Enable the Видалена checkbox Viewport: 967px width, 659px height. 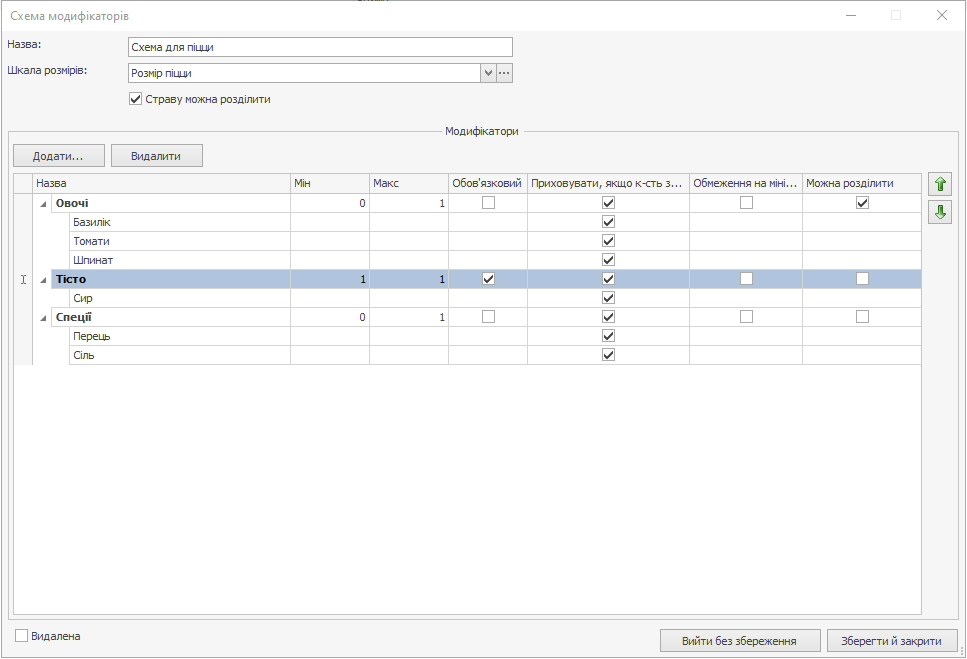(x=22, y=636)
